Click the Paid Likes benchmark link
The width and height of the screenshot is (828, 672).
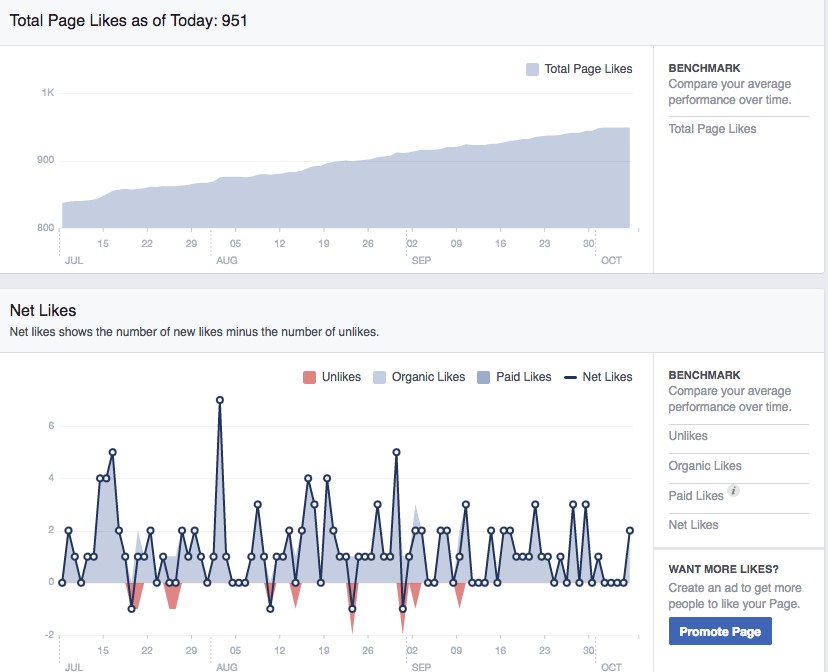point(695,496)
